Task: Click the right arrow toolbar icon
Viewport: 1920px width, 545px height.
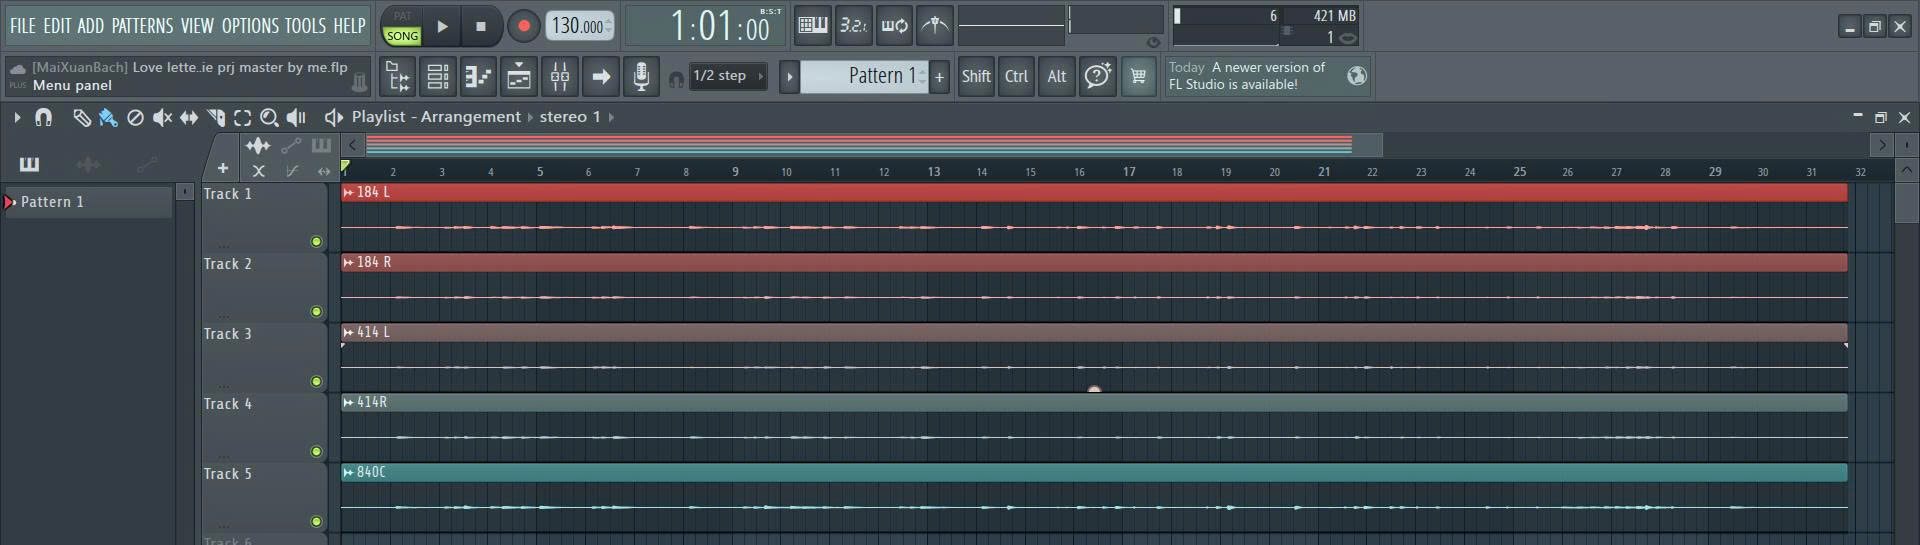Action: (x=600, y=76)
